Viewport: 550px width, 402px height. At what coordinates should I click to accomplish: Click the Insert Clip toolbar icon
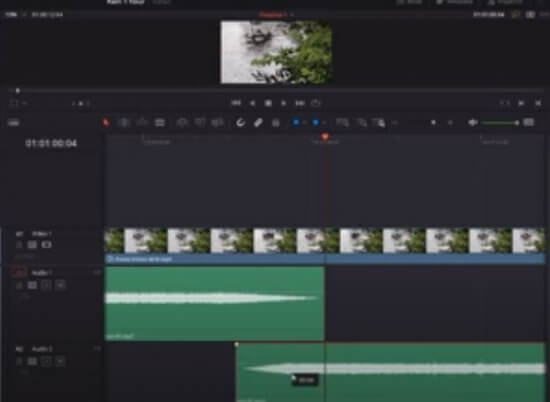click(182, 122)
